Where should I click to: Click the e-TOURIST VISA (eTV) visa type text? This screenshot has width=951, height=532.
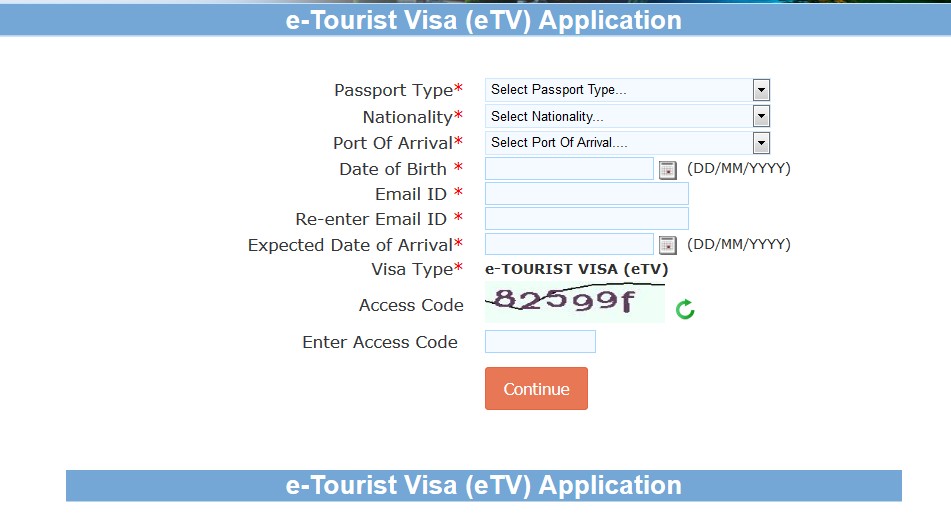tap(576, 269)
